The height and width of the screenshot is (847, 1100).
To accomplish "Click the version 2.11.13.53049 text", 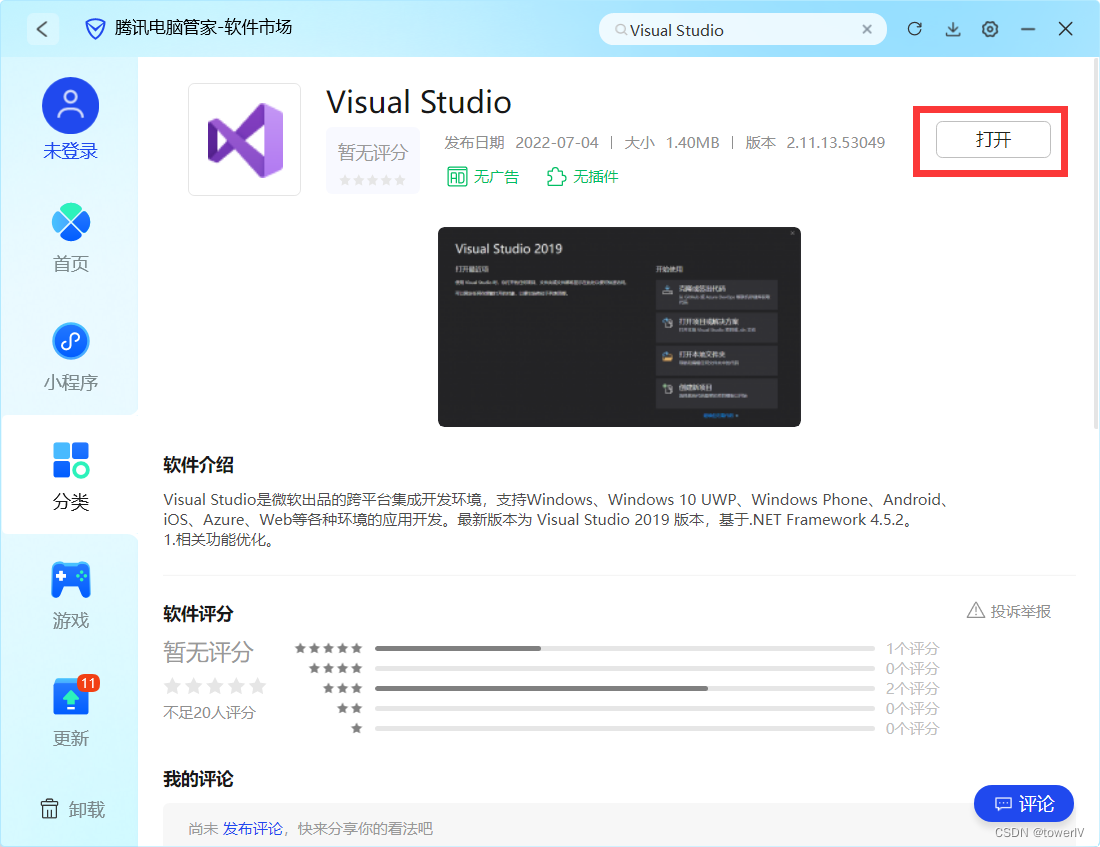I will point(836,142).
